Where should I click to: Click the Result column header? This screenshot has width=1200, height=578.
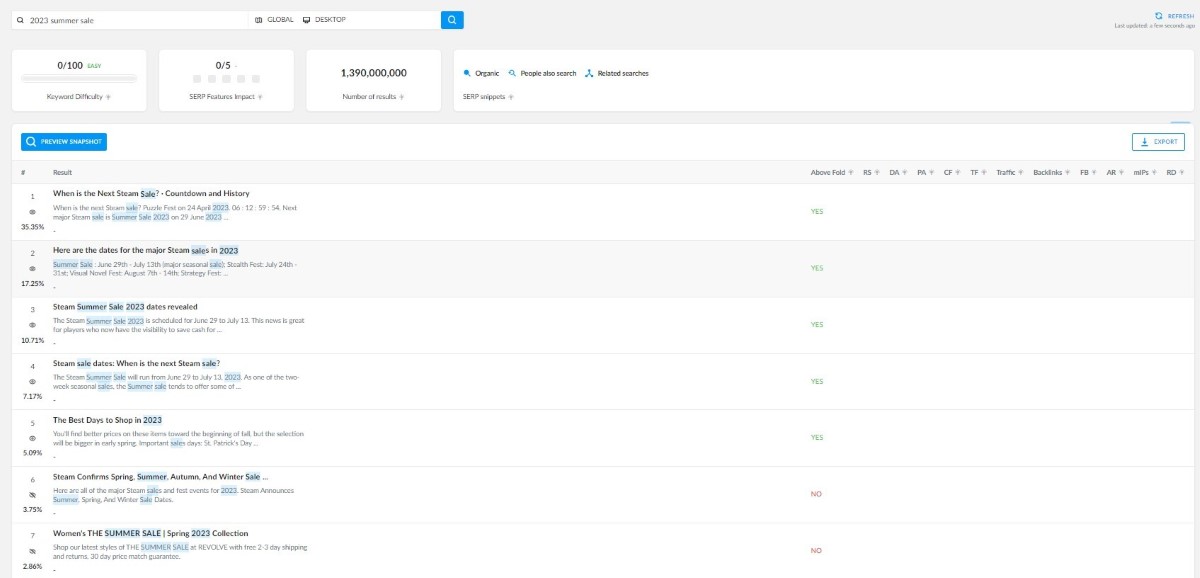point(63,172)
